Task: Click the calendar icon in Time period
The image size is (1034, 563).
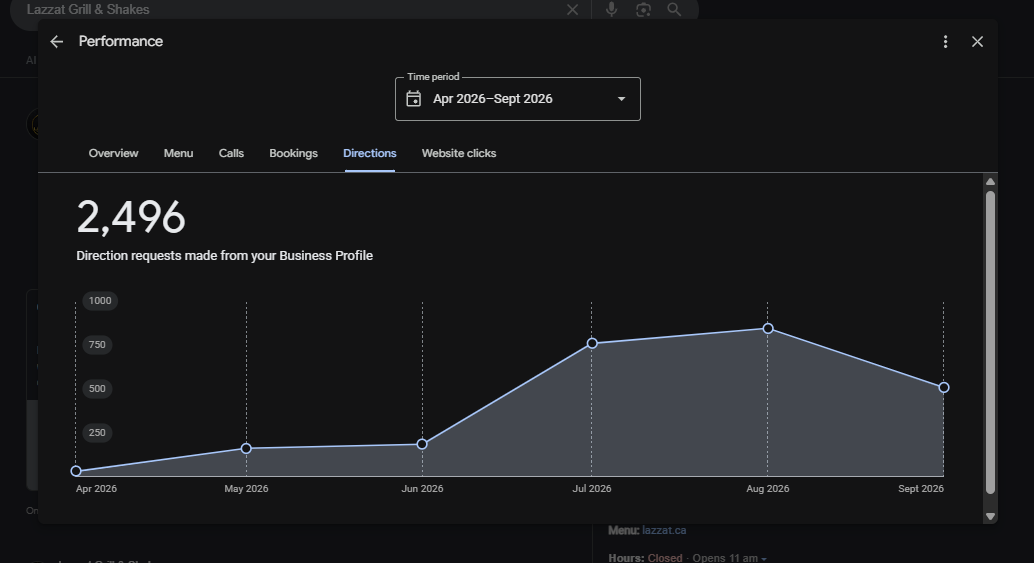Action: (413, 99)
